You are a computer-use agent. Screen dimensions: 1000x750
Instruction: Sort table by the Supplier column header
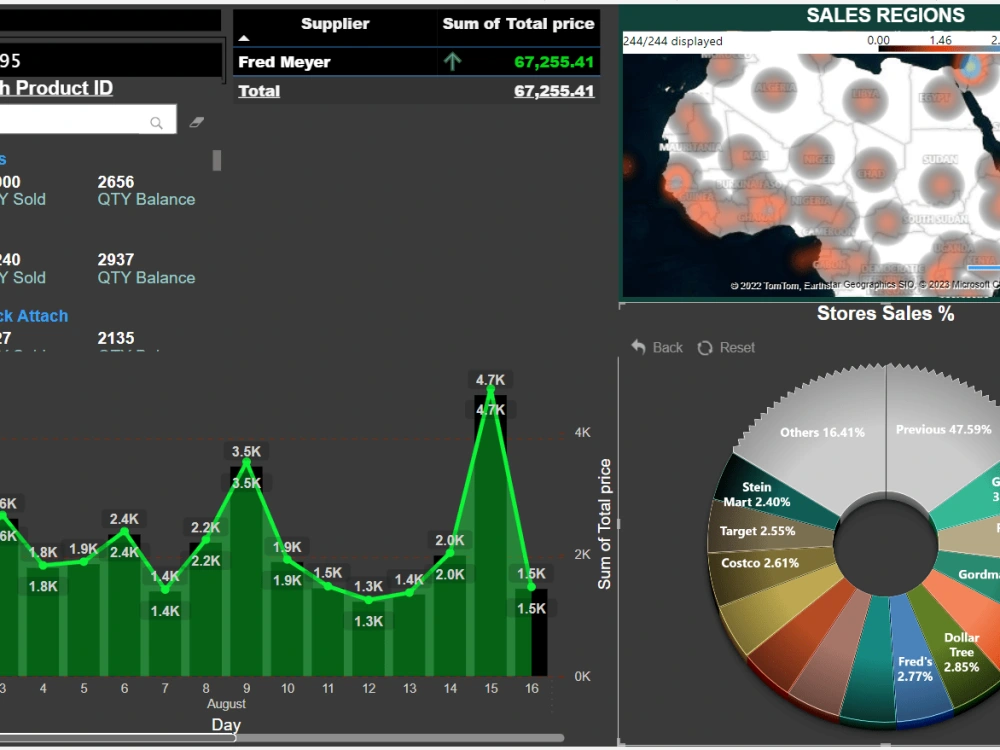(335, 24)
